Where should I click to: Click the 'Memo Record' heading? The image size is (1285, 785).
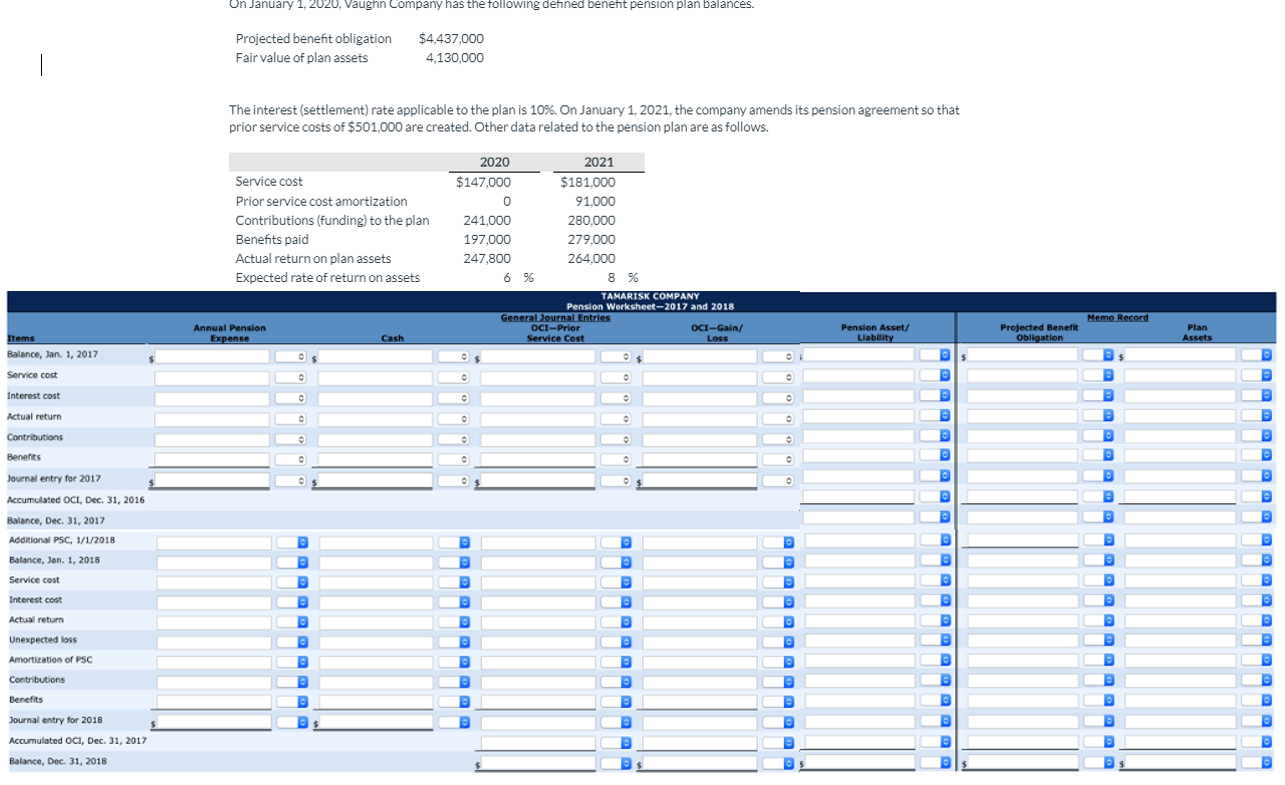(x=1117, y=317)
